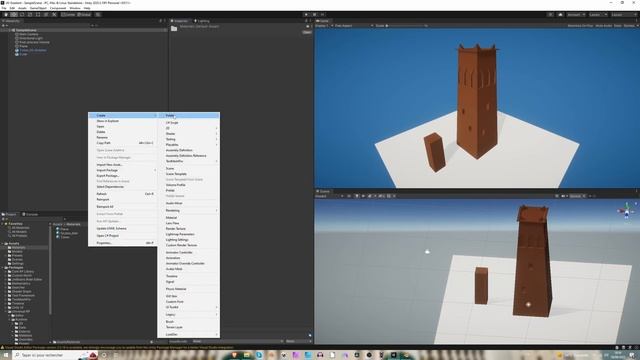640x360 pixels.
Task: Open the Shaded draw mode dropdown
Action: 329,196
